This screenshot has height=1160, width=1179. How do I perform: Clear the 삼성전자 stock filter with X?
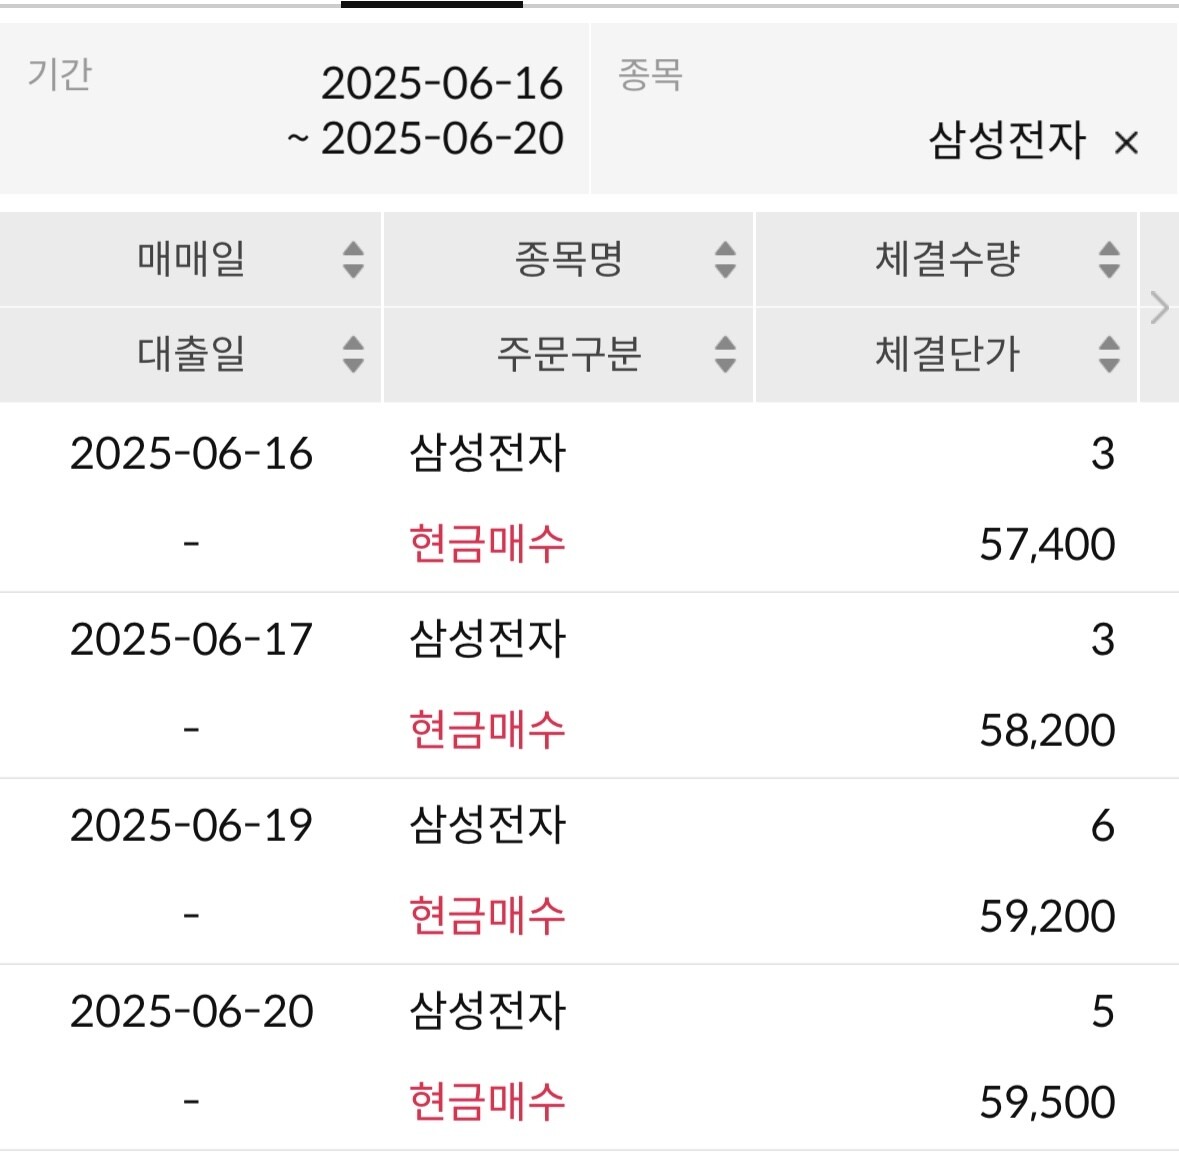pos(1126,142)
